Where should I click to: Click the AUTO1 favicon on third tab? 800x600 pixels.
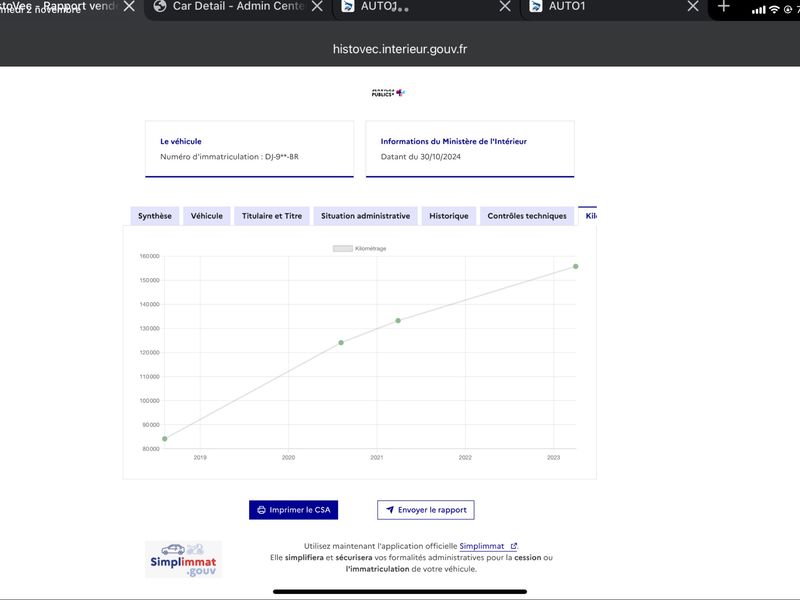(348, 6)
